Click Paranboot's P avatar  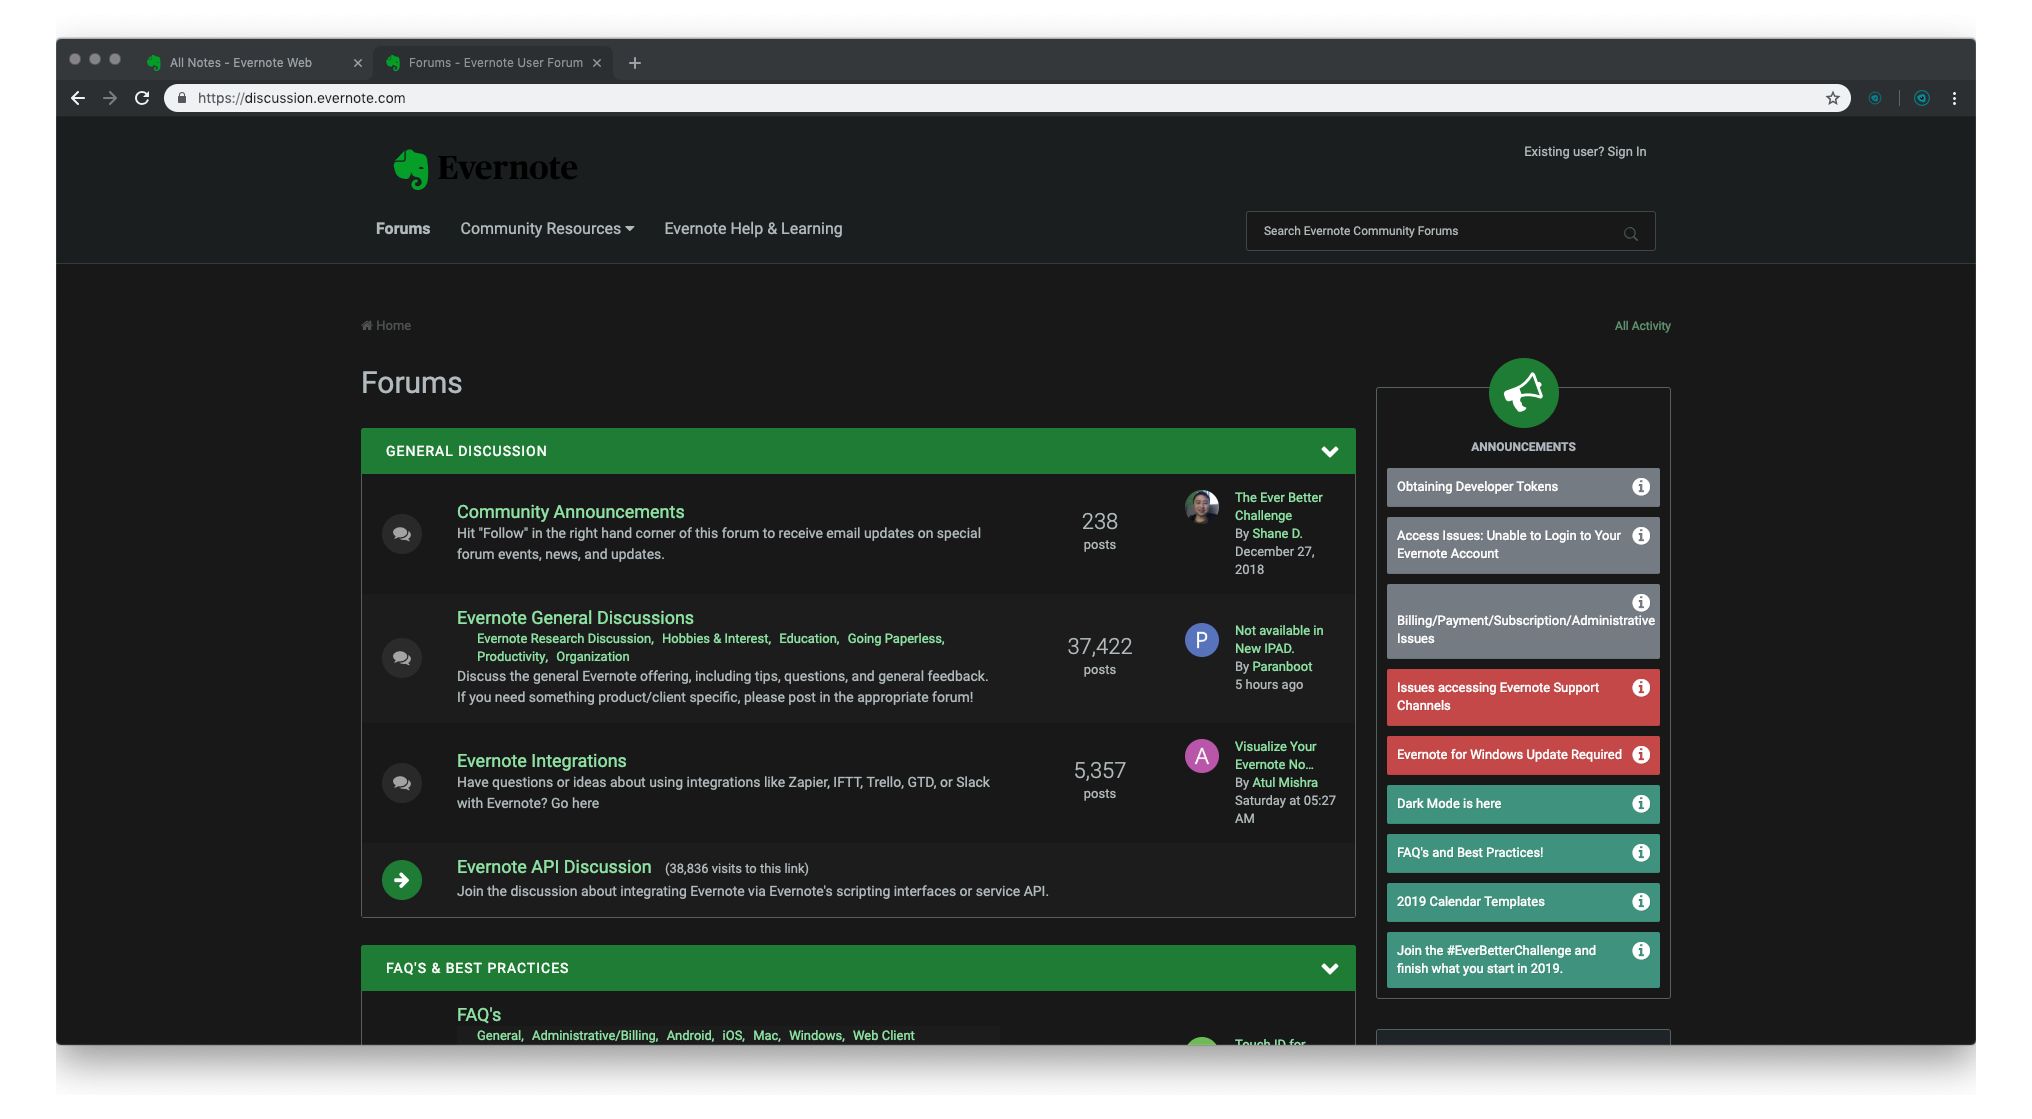[1201, 640]
